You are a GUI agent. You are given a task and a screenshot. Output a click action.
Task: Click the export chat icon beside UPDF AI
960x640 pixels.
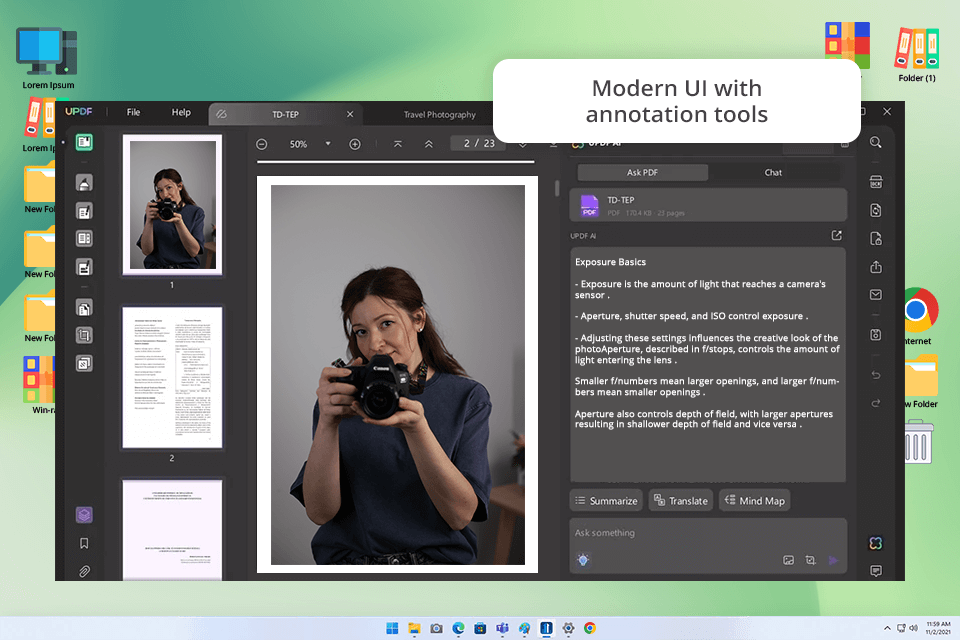(x=836, y=236)
